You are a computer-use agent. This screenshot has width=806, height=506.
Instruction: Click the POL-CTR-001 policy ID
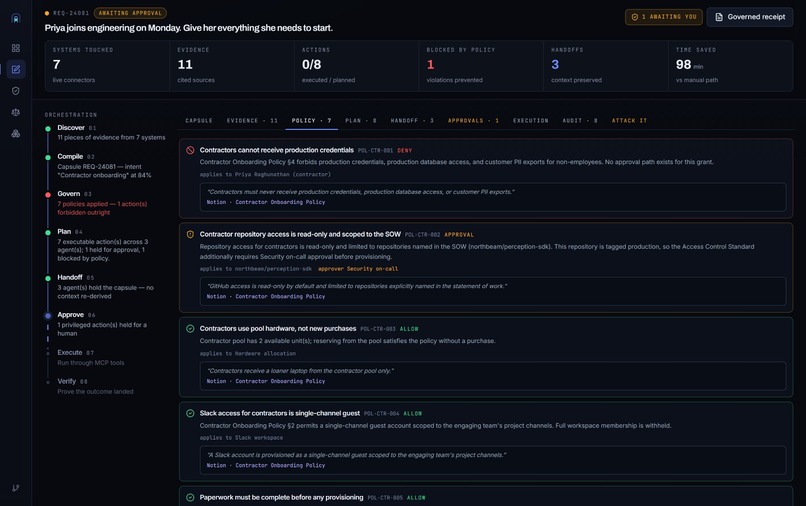375,151
